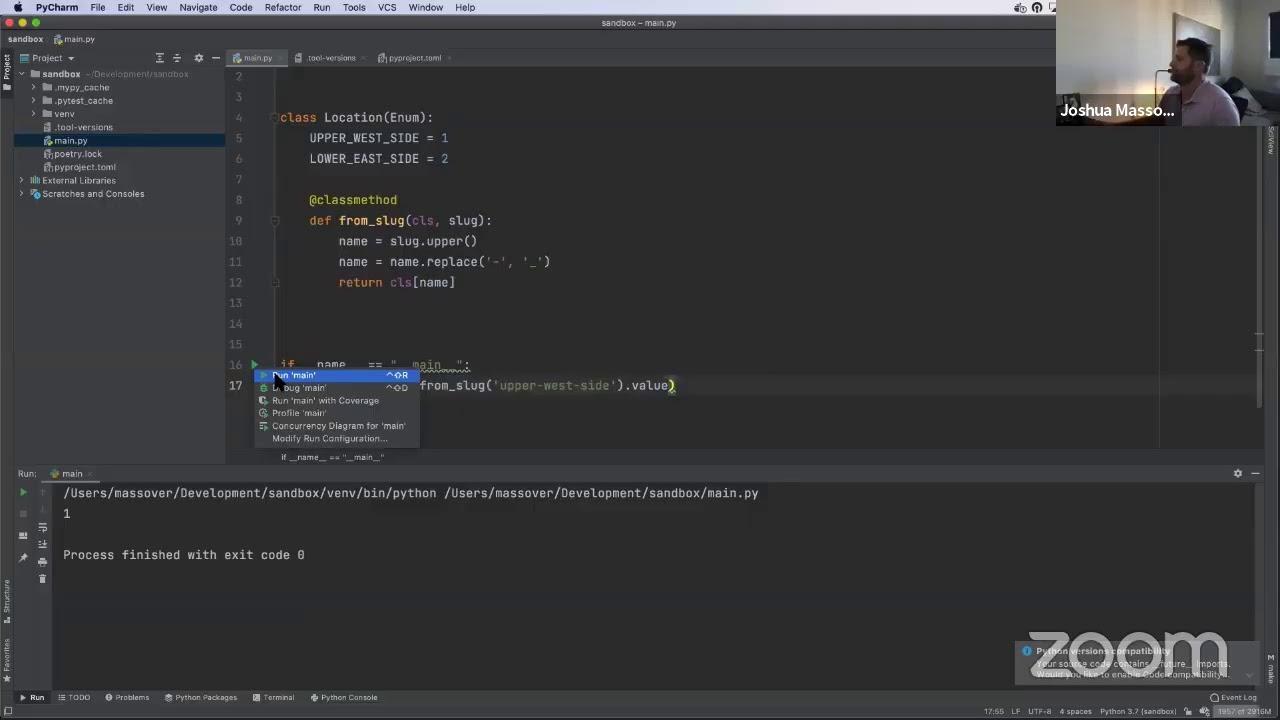The height and width of the screenshot is (720, 1280).
Task: Collapse the sandbox root folder
Action: (21, 74)
